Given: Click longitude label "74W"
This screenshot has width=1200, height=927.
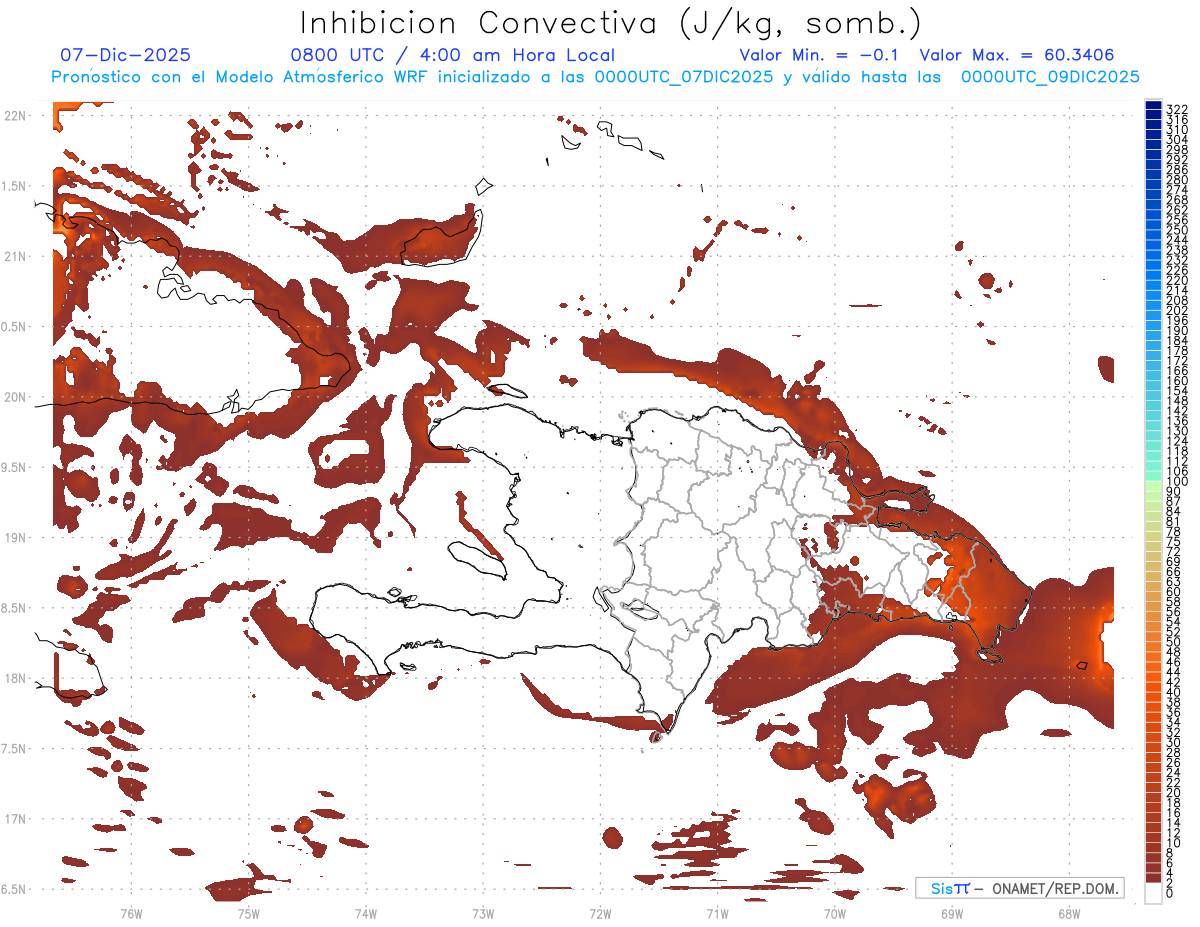Looking at the screenshot, I should tap(366, 913).
